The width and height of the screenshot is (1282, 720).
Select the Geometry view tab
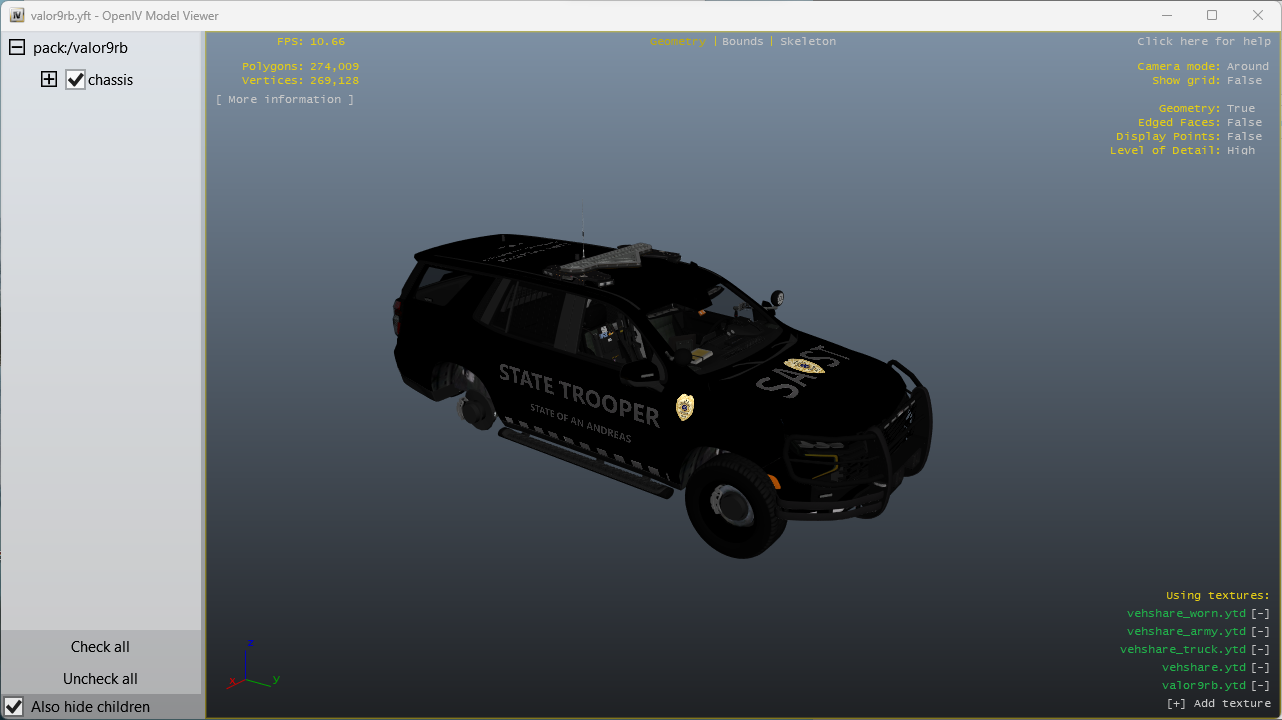[677, 42]
